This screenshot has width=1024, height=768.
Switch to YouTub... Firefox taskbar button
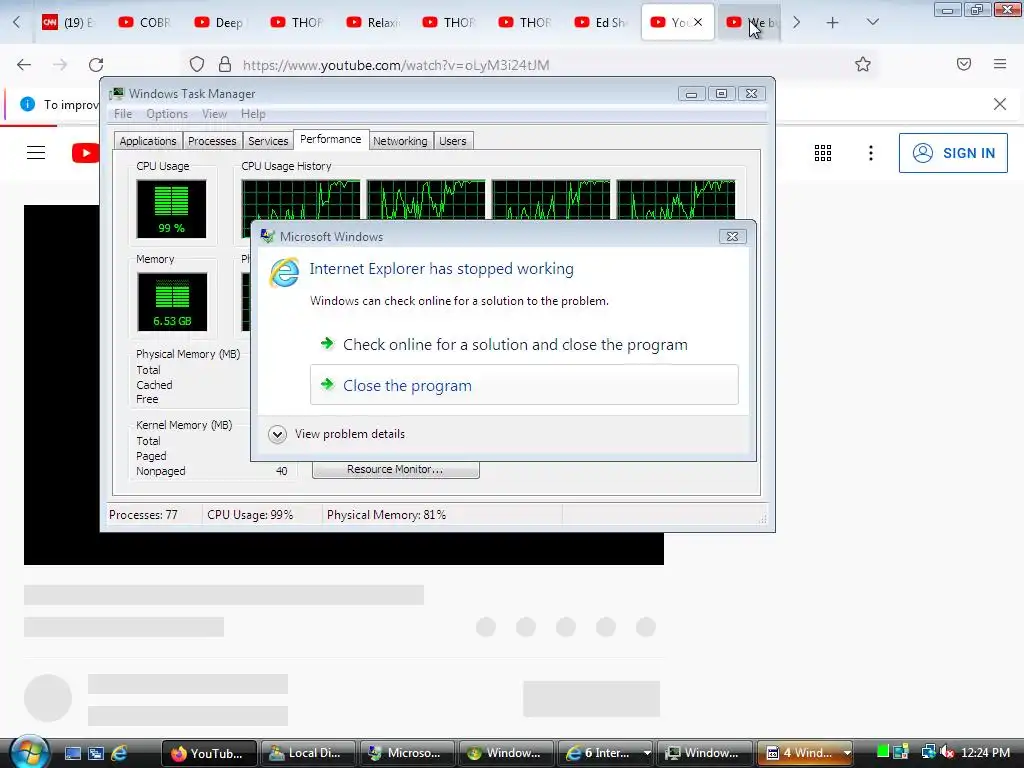(x=208, y=753)
